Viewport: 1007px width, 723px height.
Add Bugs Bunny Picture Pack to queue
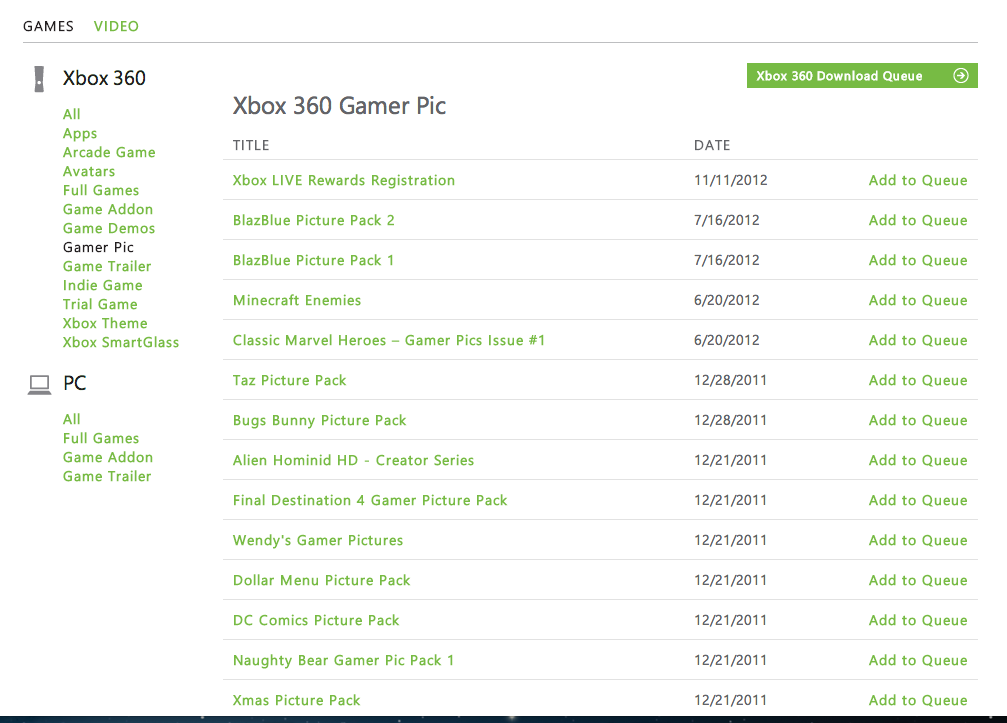click(918, 421)
